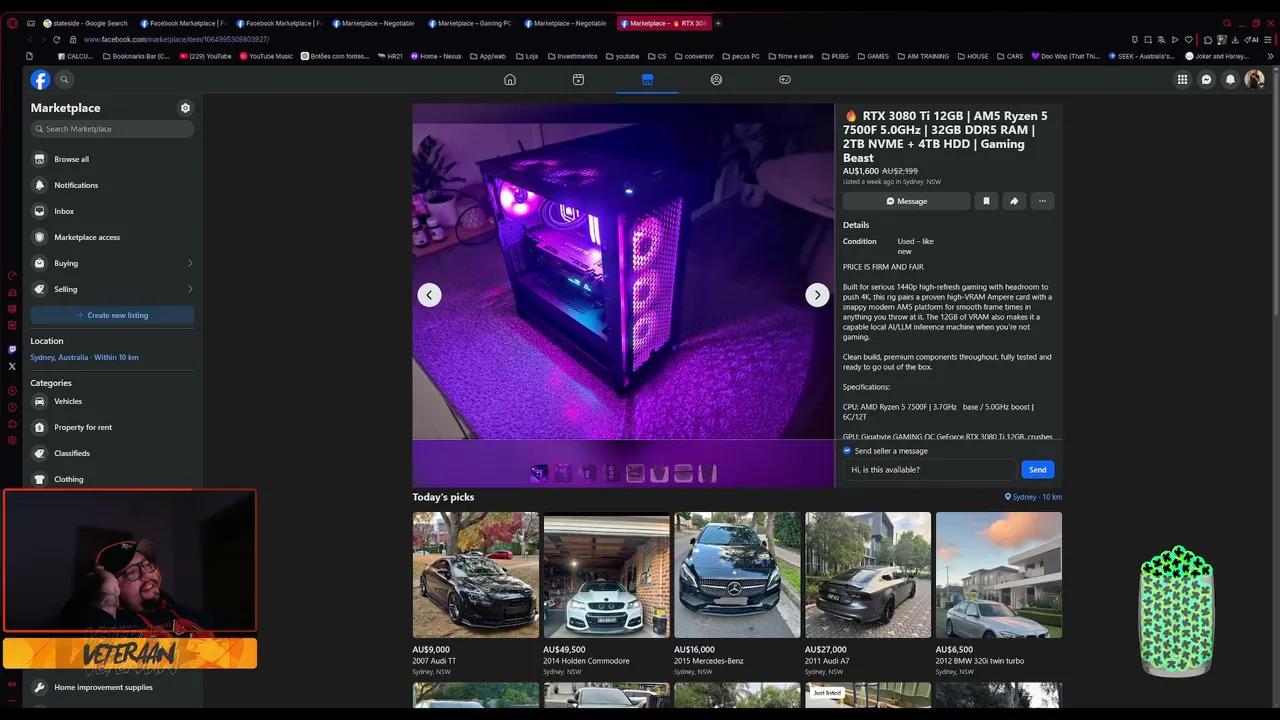Open the Marketplace settings gear
This screenshot has height=720, width=1280.
[185, 108]
